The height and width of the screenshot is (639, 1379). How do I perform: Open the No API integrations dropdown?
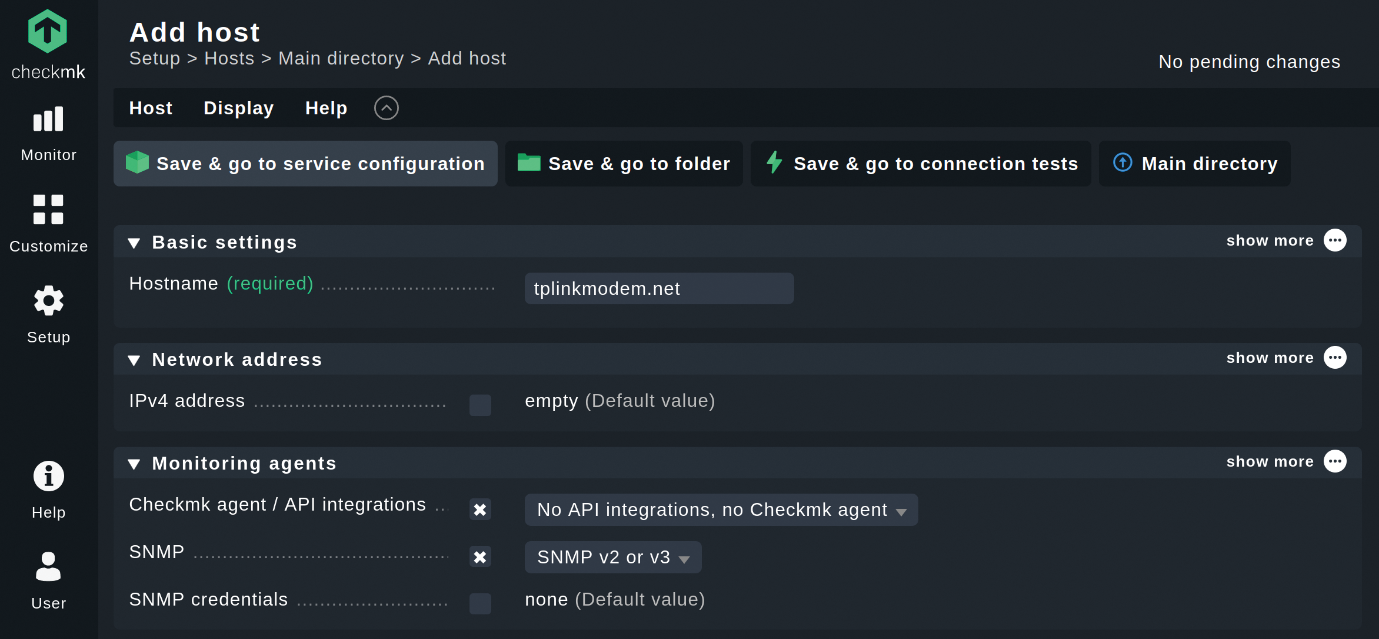(721, 510)
